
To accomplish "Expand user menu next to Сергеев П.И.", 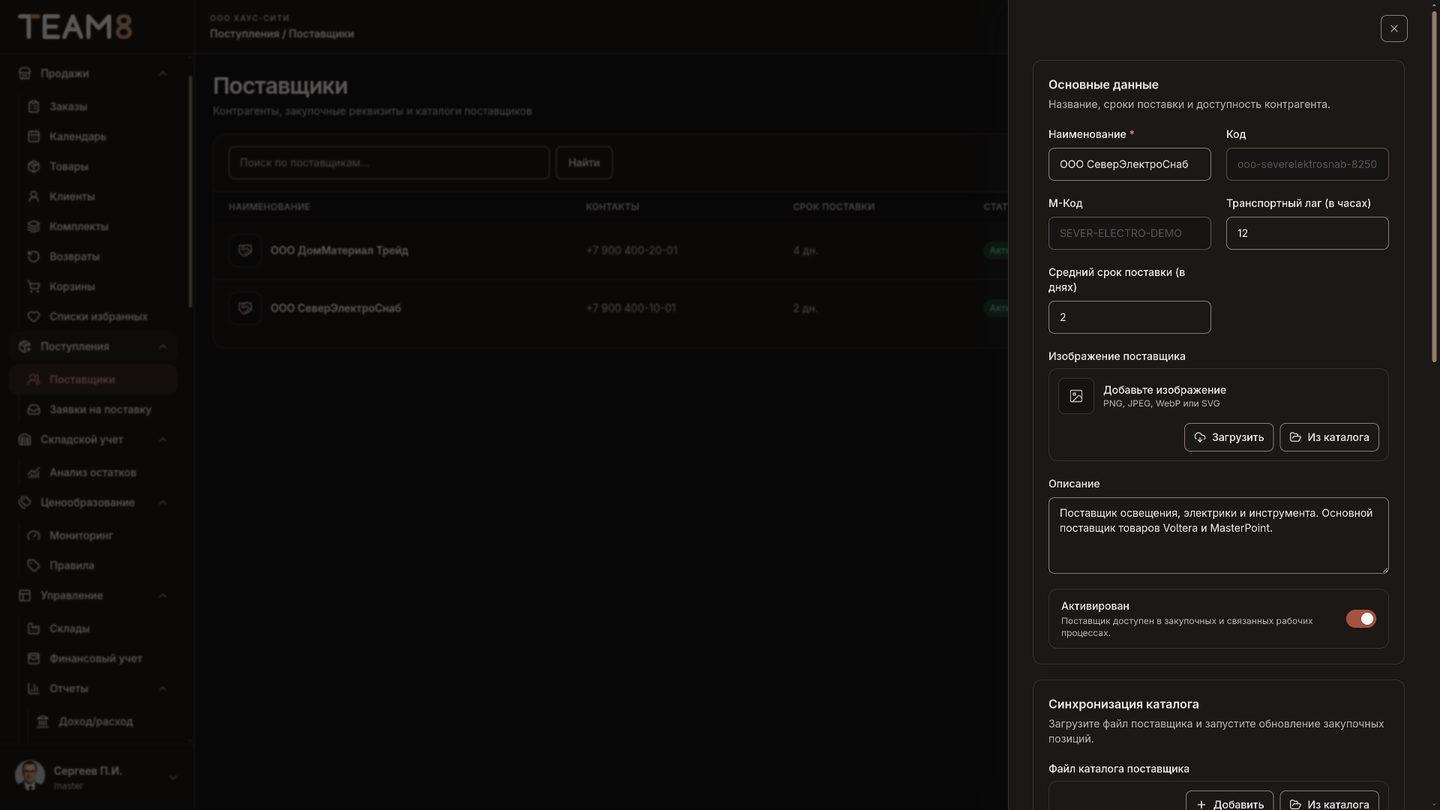I will tap(173, 777).
